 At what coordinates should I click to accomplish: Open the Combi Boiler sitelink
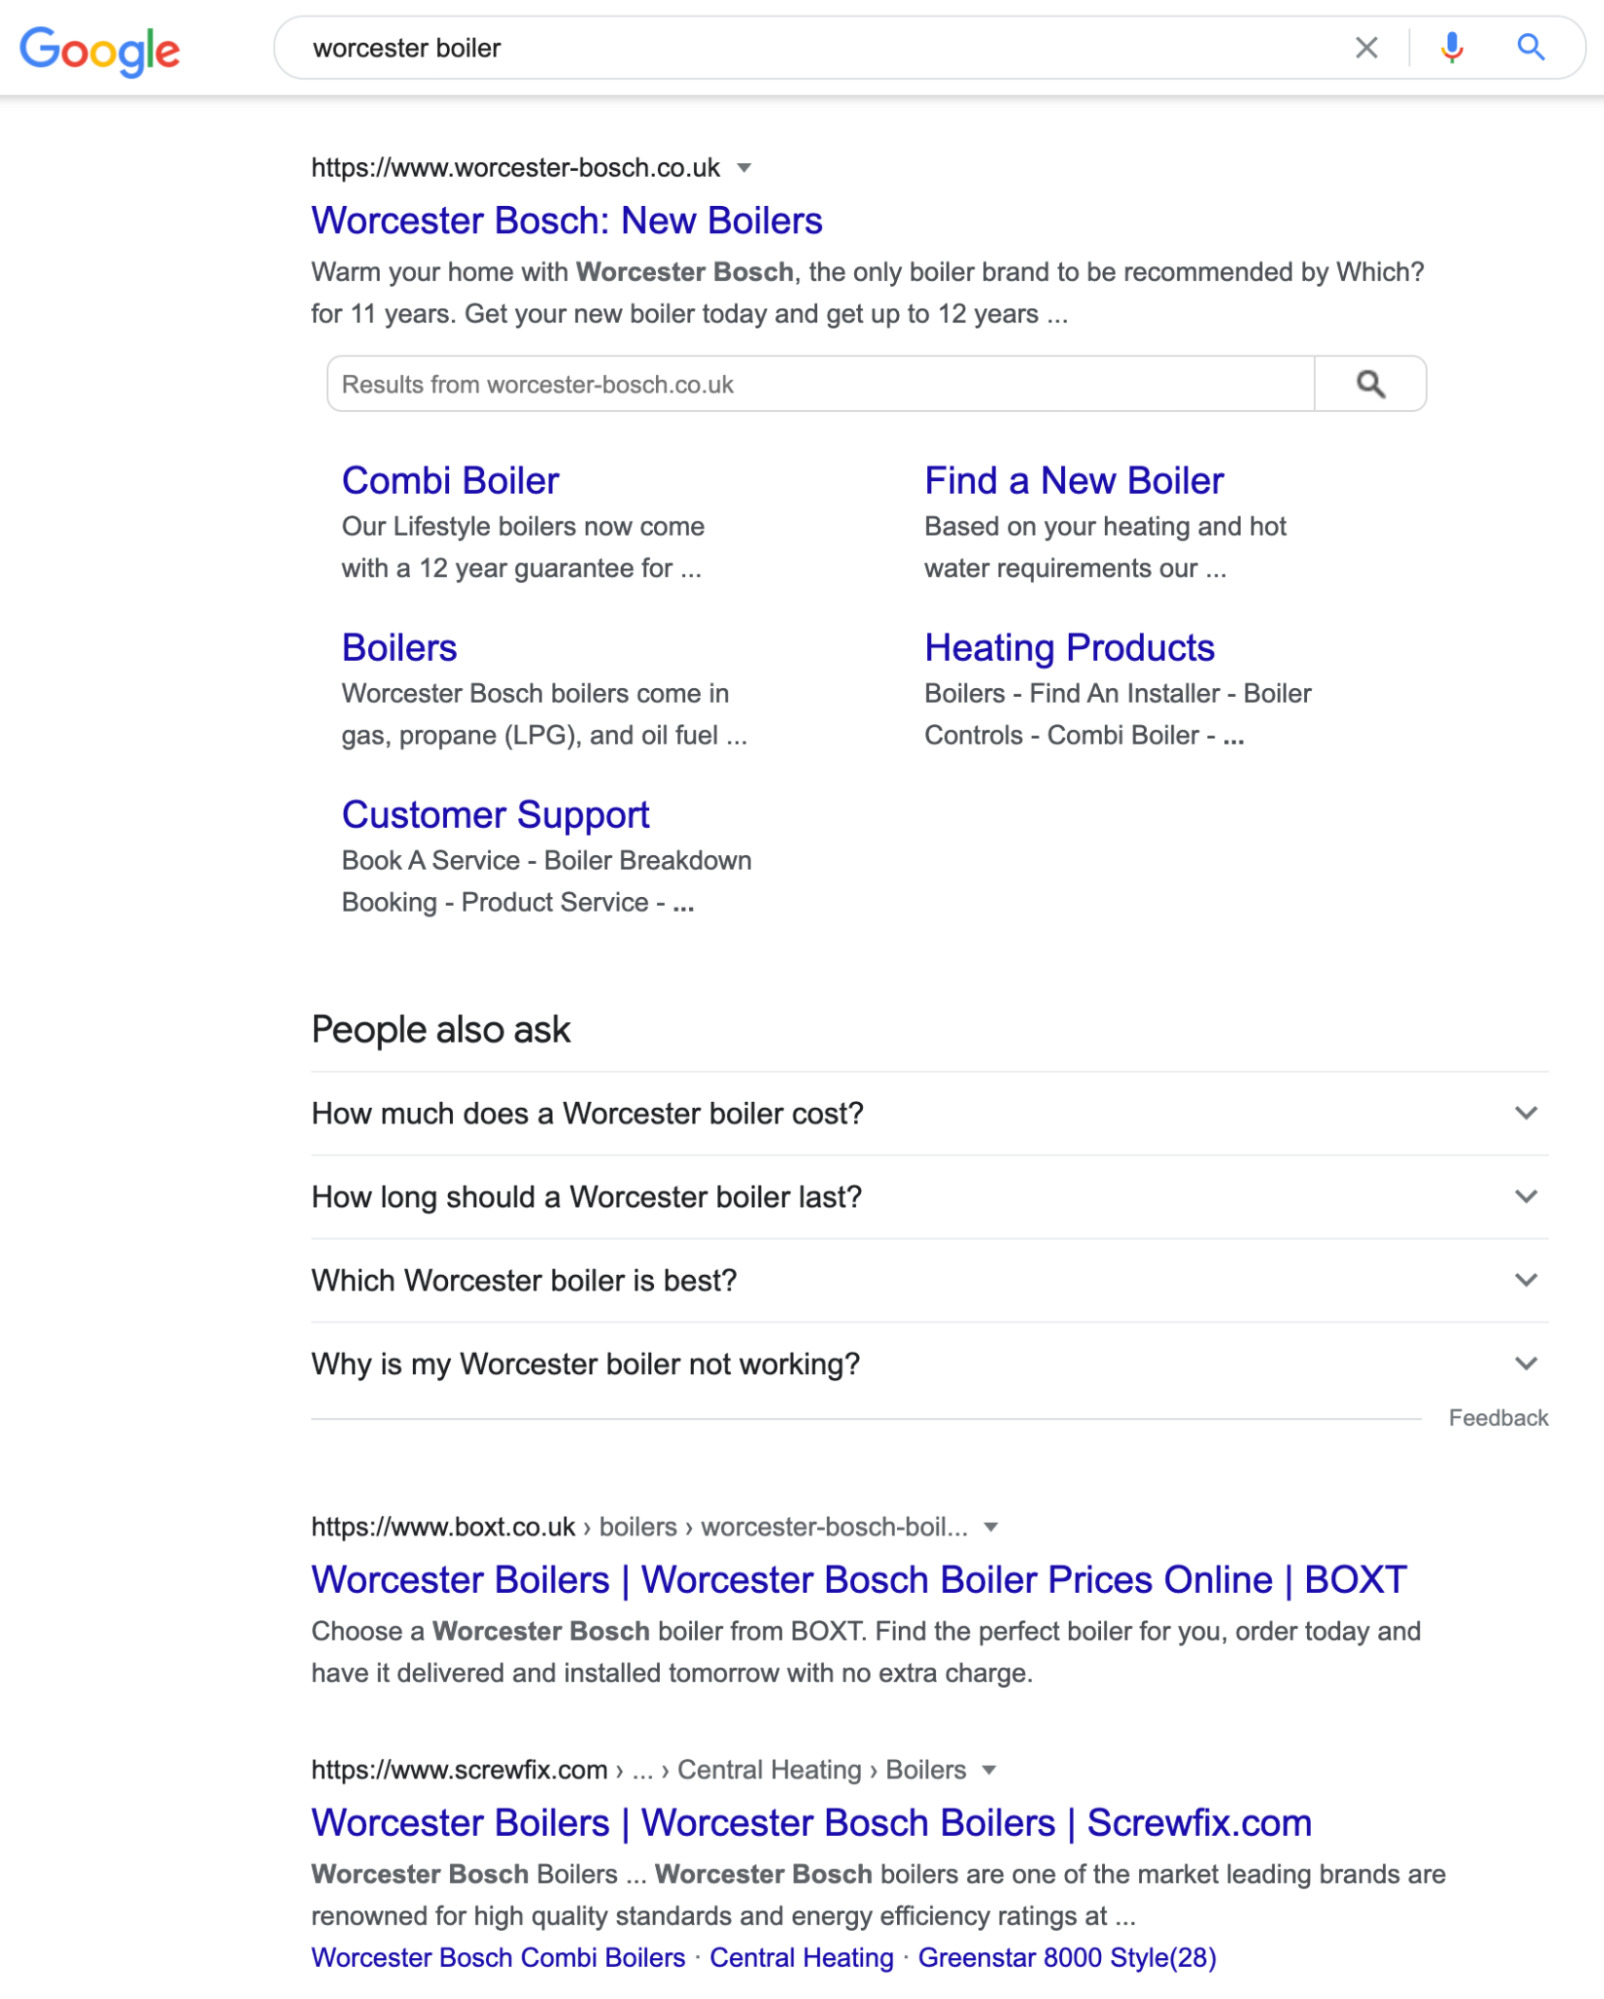pos(450,481)
